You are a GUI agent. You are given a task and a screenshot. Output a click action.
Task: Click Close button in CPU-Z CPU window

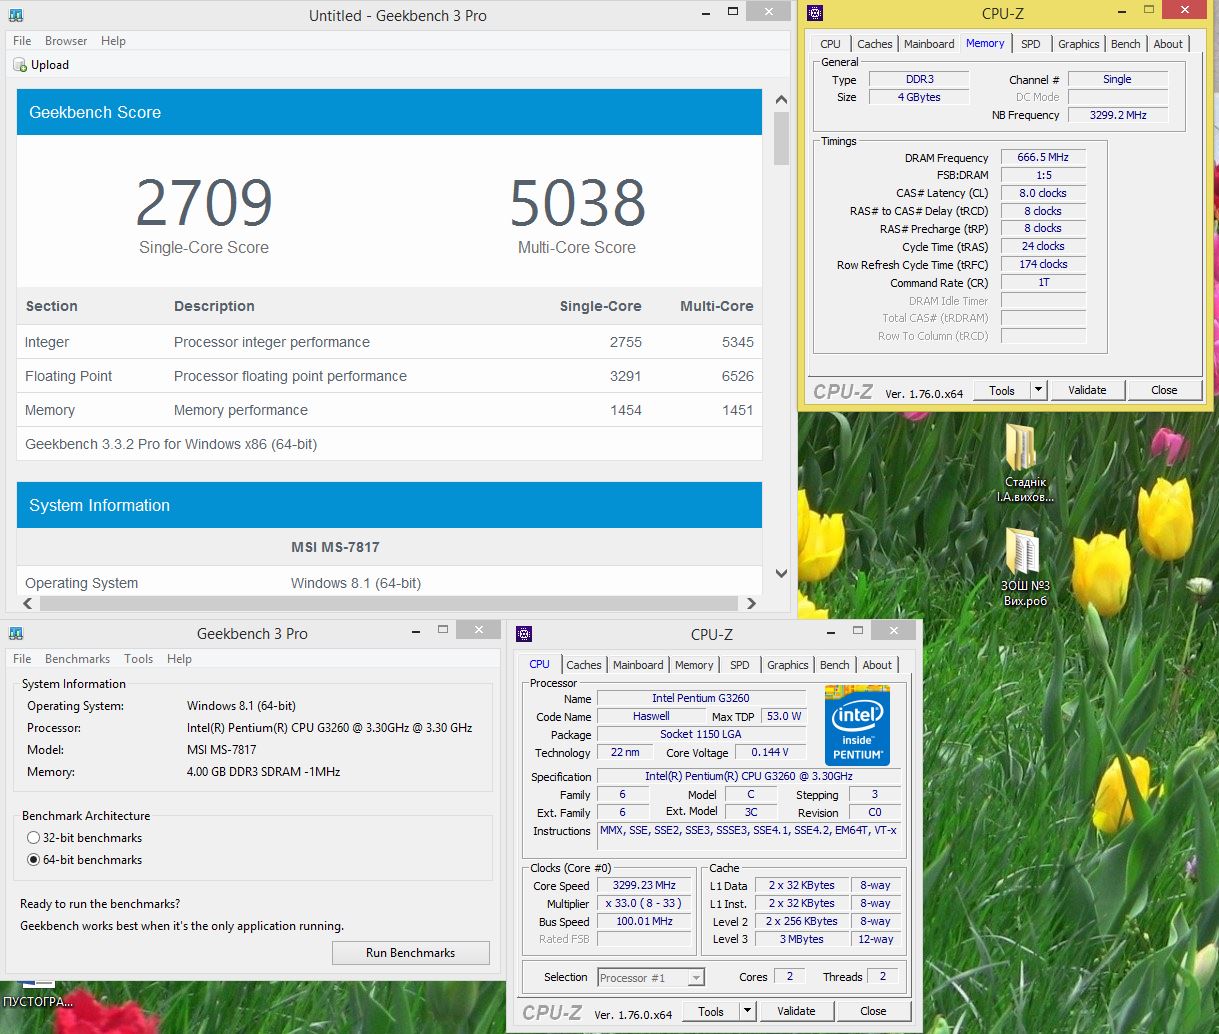coord(873,1011)
